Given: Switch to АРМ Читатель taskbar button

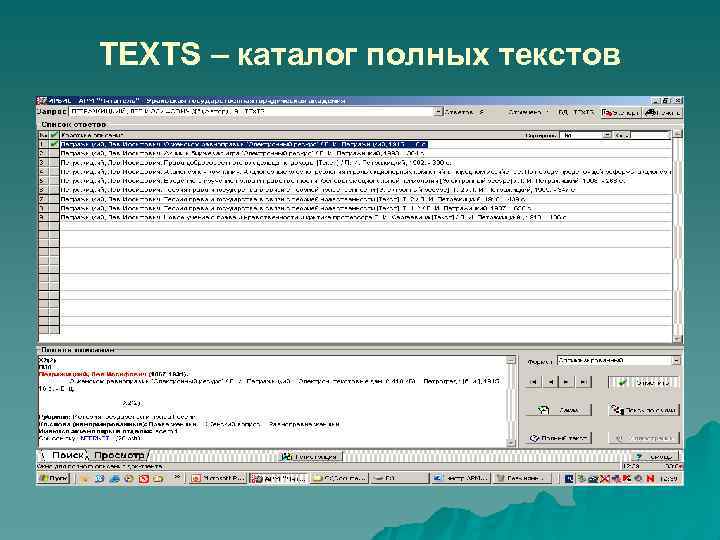Looking at the screenshot, I should tap(279, 478).
